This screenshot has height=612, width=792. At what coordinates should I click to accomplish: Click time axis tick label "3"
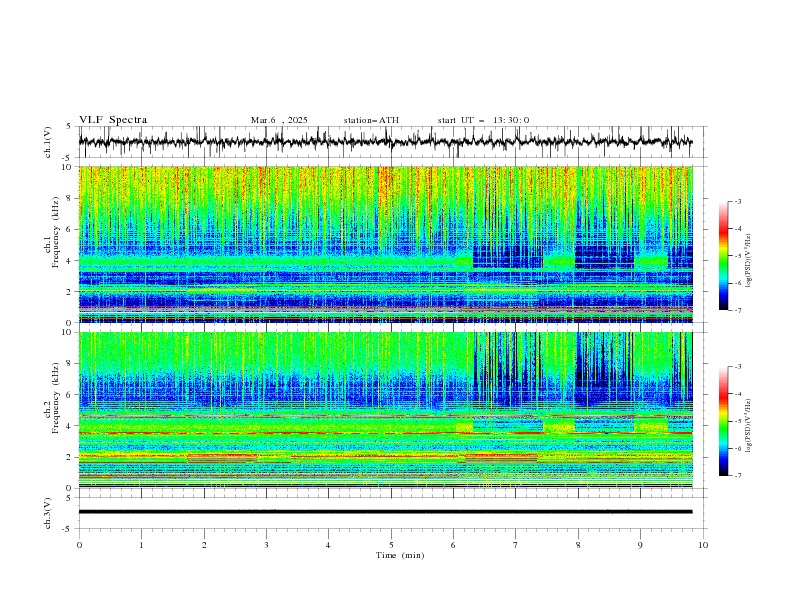tap(266, 545)
